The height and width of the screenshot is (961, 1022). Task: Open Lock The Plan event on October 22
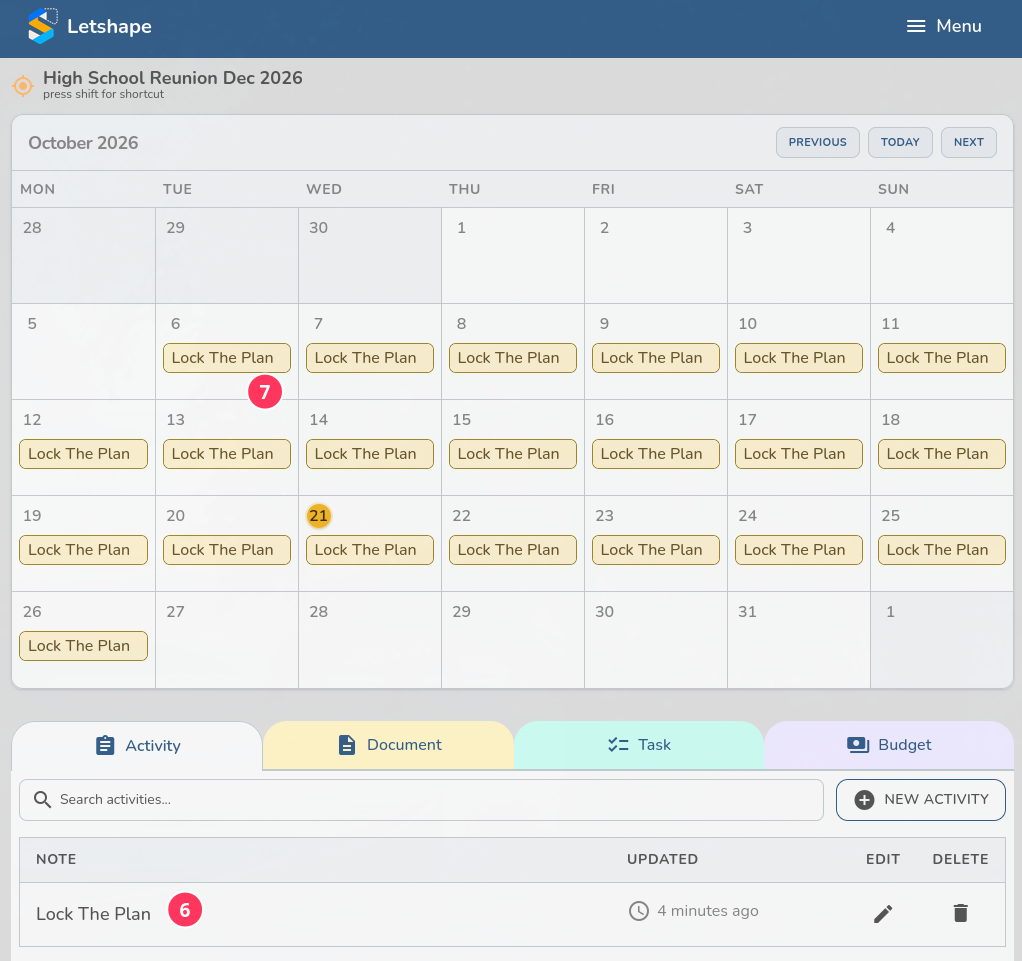tap(513, 550)
